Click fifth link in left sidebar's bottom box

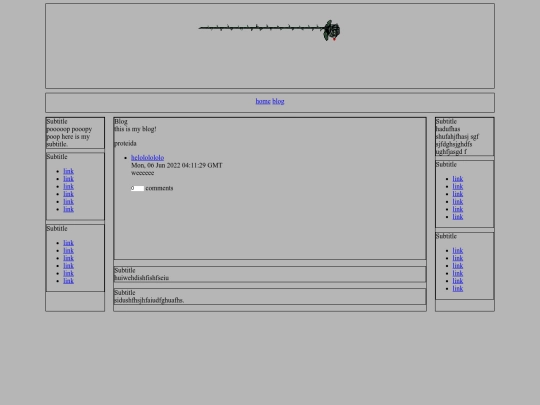tap(69, 273)
